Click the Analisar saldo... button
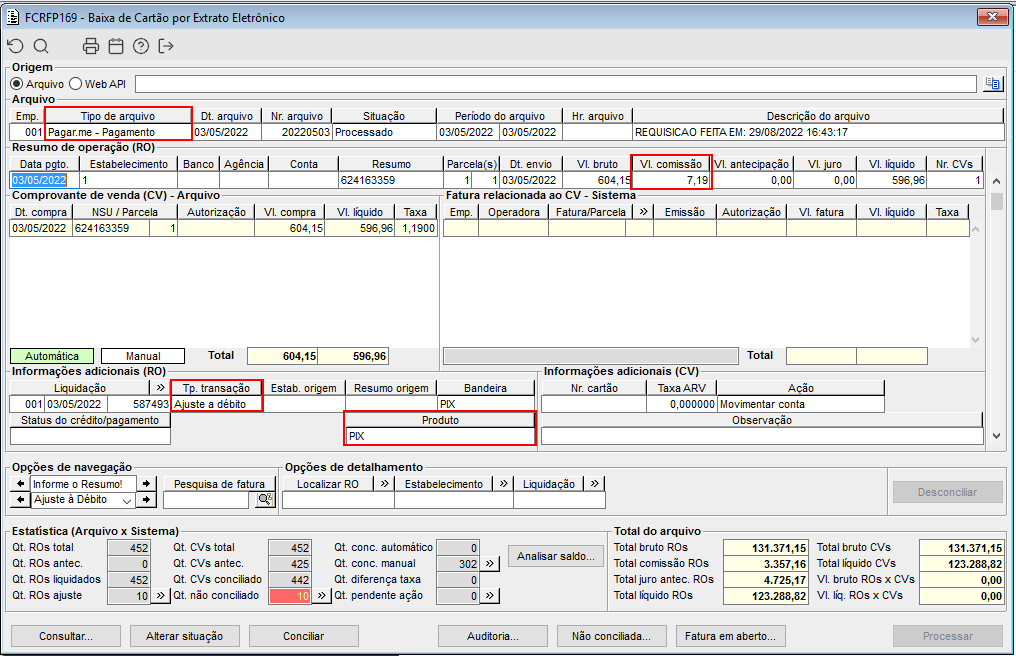Screen dimensions: 1016x656 pos(556,556)
